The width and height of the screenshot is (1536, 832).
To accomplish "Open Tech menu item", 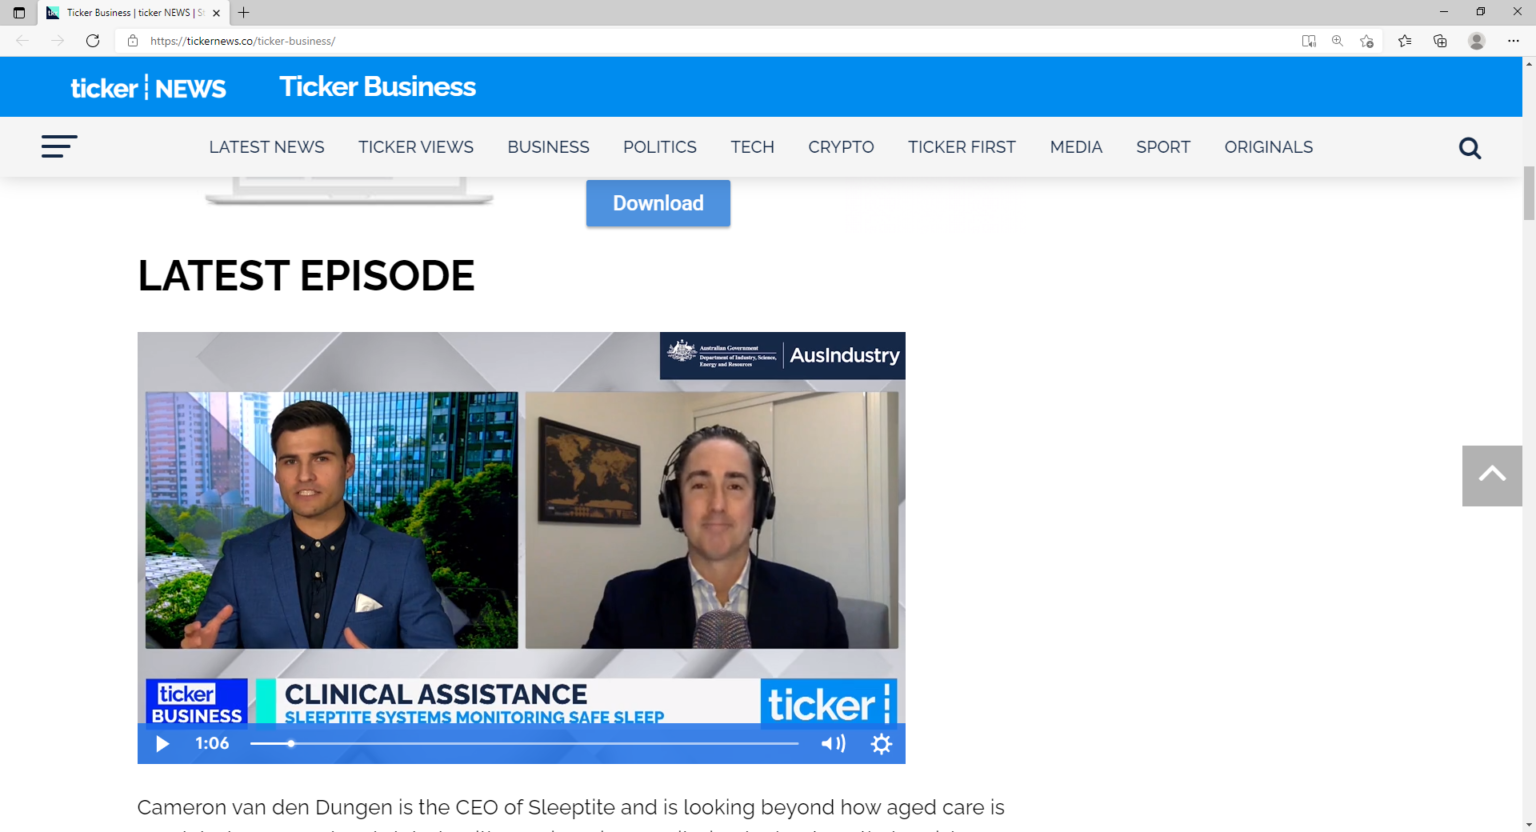I will click(x=752, y=147).
